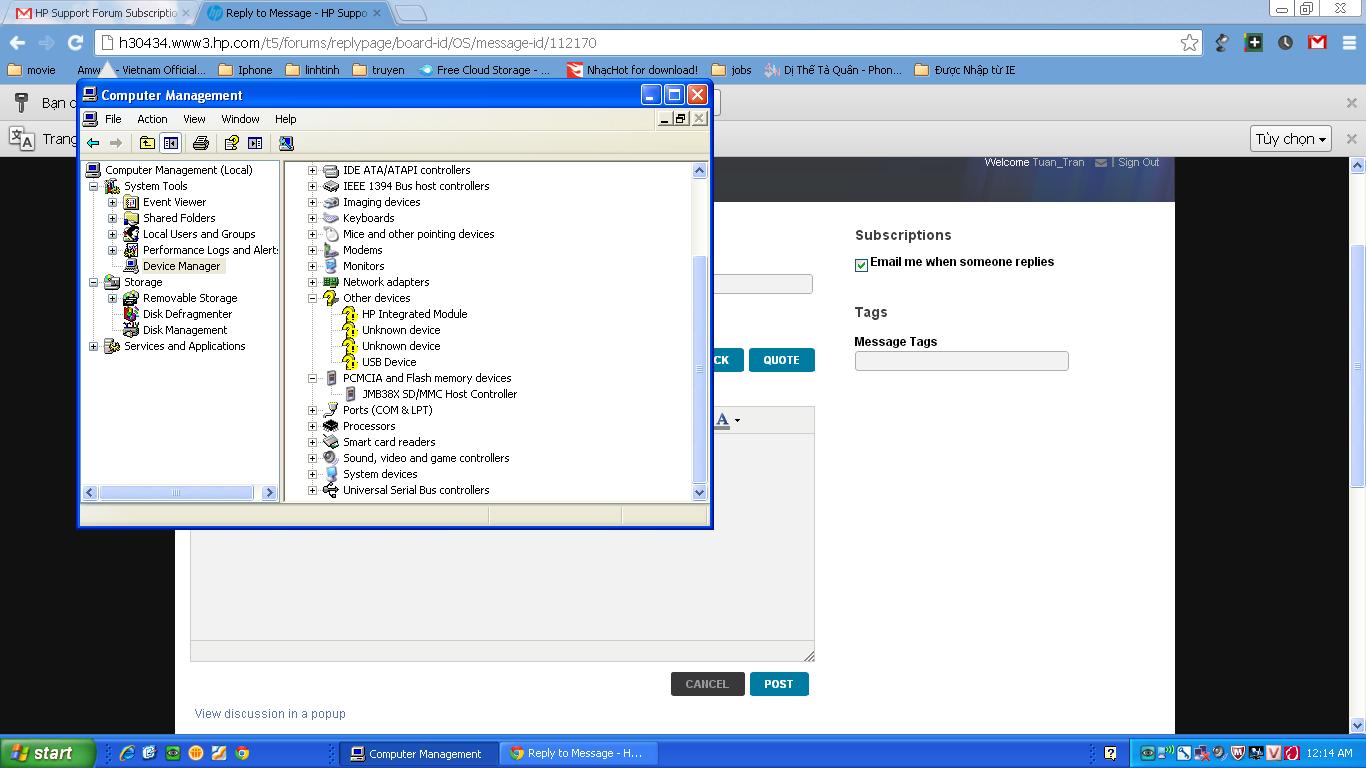Click the reply message text area
Screen dimensions: 1366x768
click(x=502, y=537)
